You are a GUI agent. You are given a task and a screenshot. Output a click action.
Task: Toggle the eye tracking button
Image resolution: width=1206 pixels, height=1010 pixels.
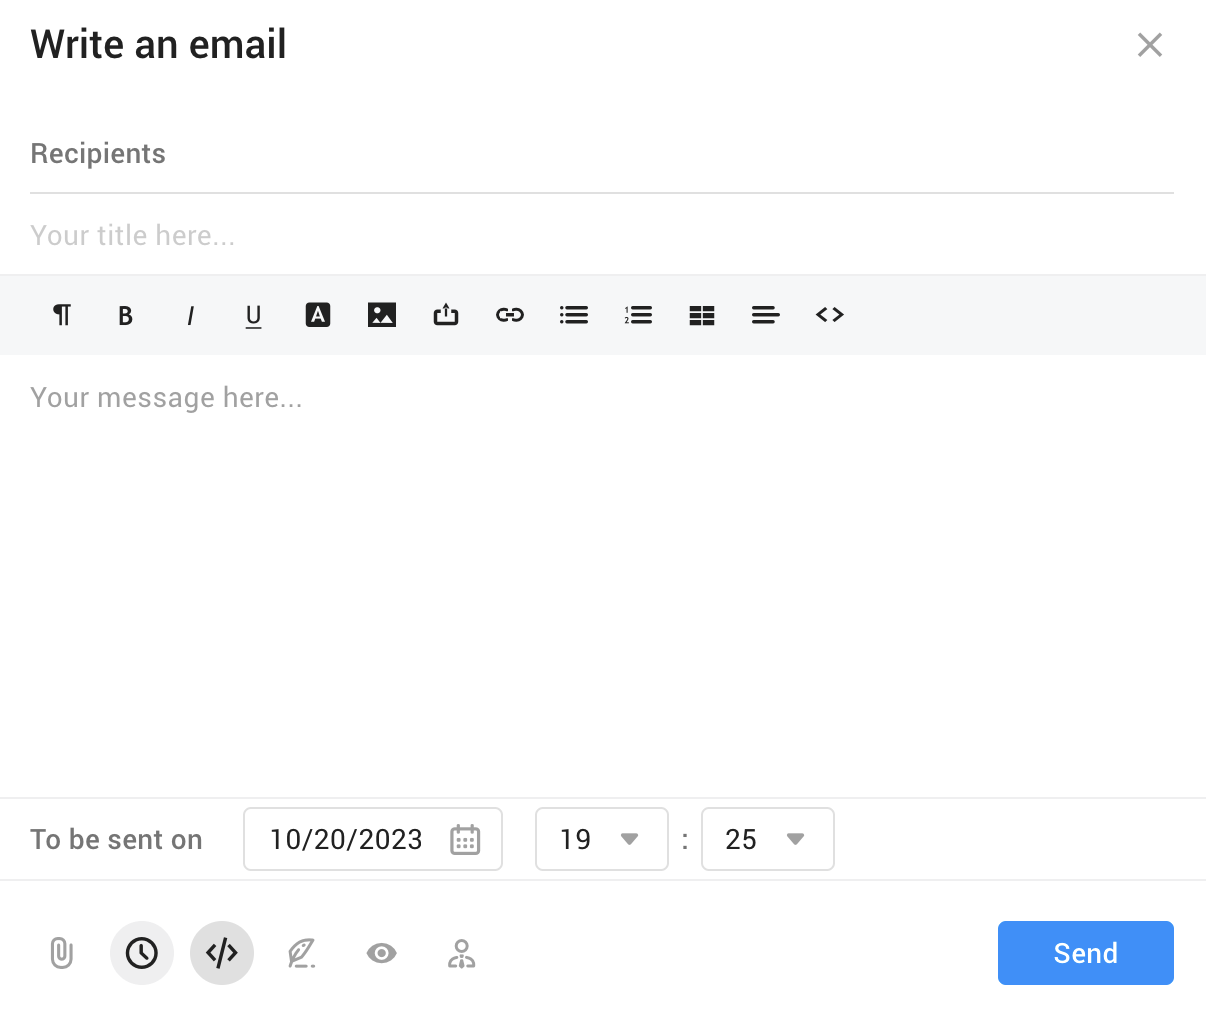[382, 953]
